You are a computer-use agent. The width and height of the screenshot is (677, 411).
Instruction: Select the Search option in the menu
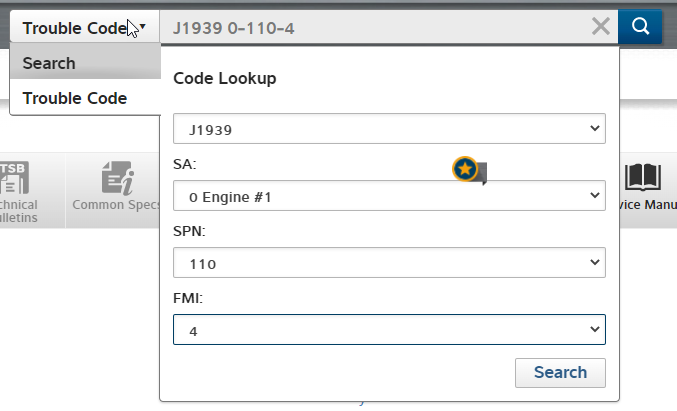(x=49, y=63)
